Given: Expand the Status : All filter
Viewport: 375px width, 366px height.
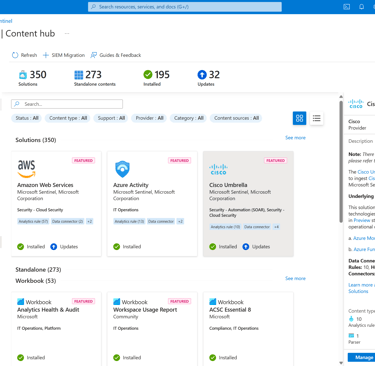Looking at the screenshot, I should (x=27, y=118).
